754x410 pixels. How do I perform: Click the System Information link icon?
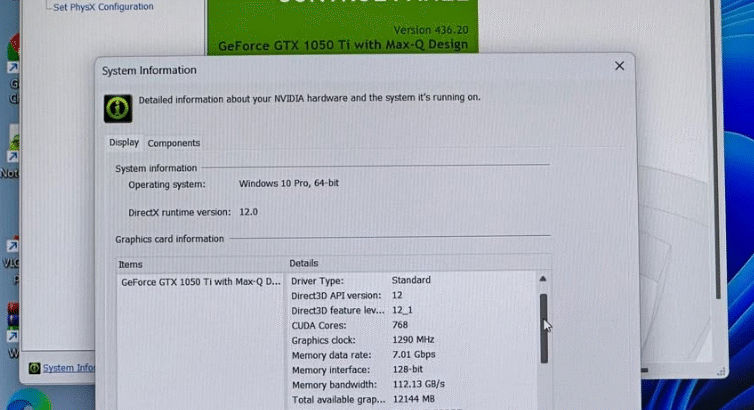click(x=34, y=368)
